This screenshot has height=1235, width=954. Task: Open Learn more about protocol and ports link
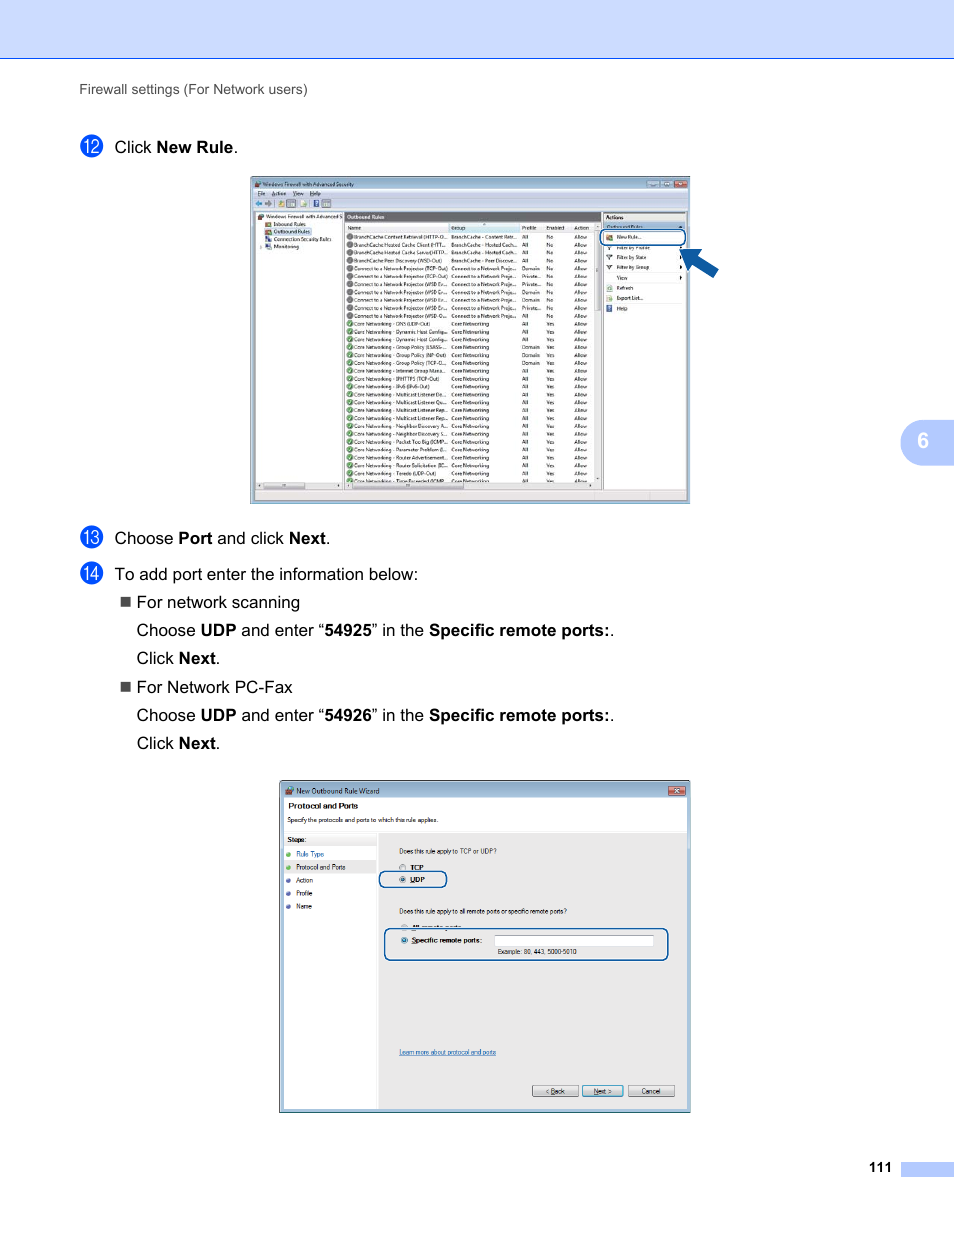click(x=447, y=1052)
